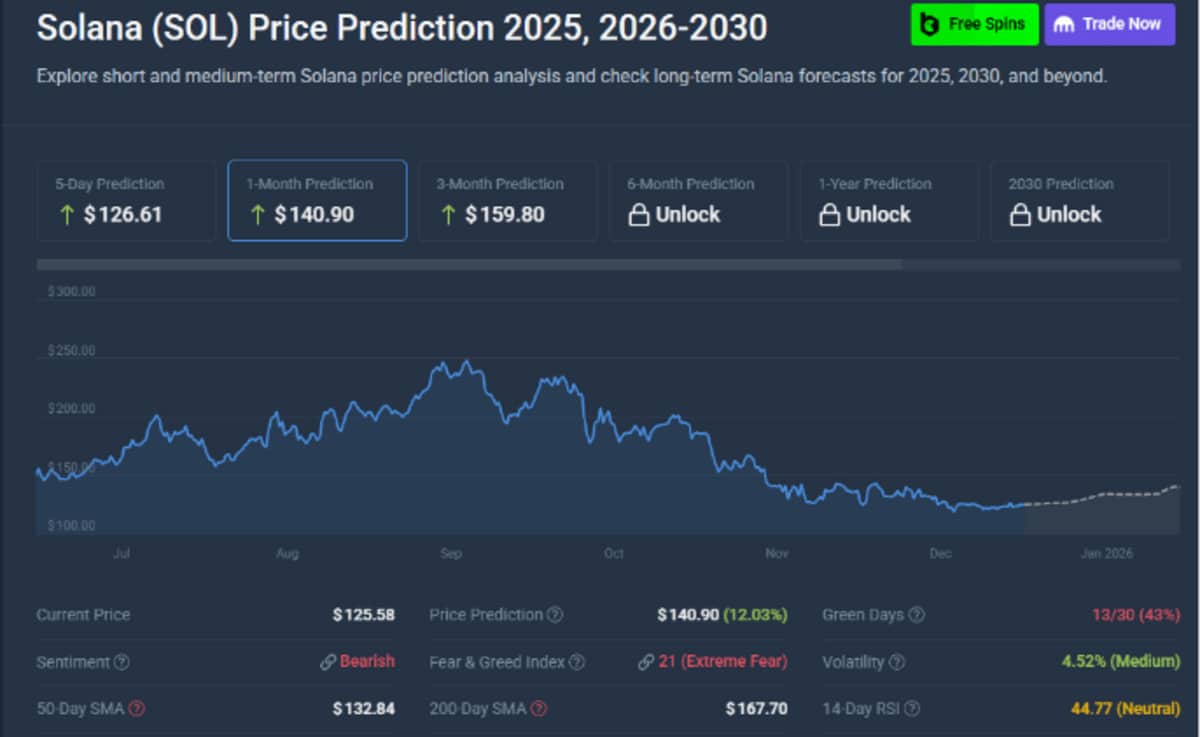The width and height of the screenshot is (1200, 737).
Task: Click the 50-Day SMA question mark
Action: coord(134,708)
